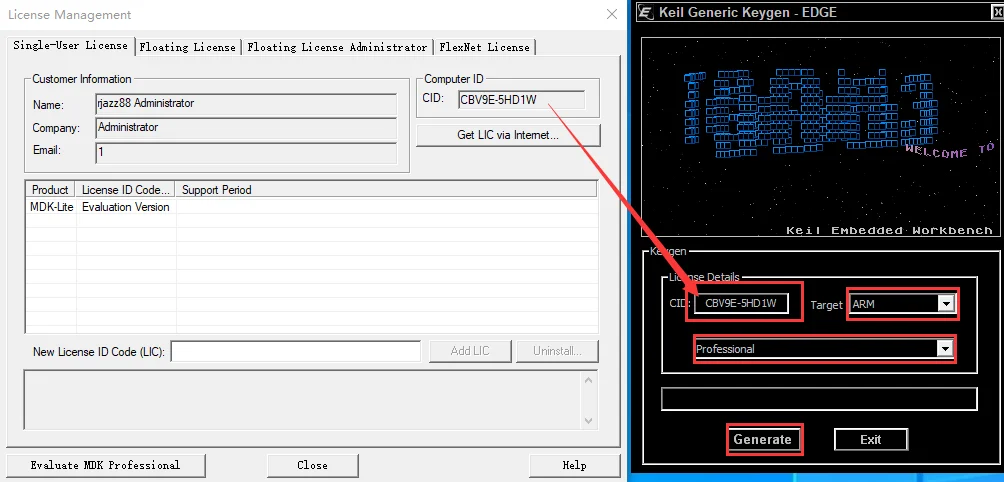Click the Get LIC via Internet button
The width and height of the screenshot is (1004, 482).
coord(508,135)
